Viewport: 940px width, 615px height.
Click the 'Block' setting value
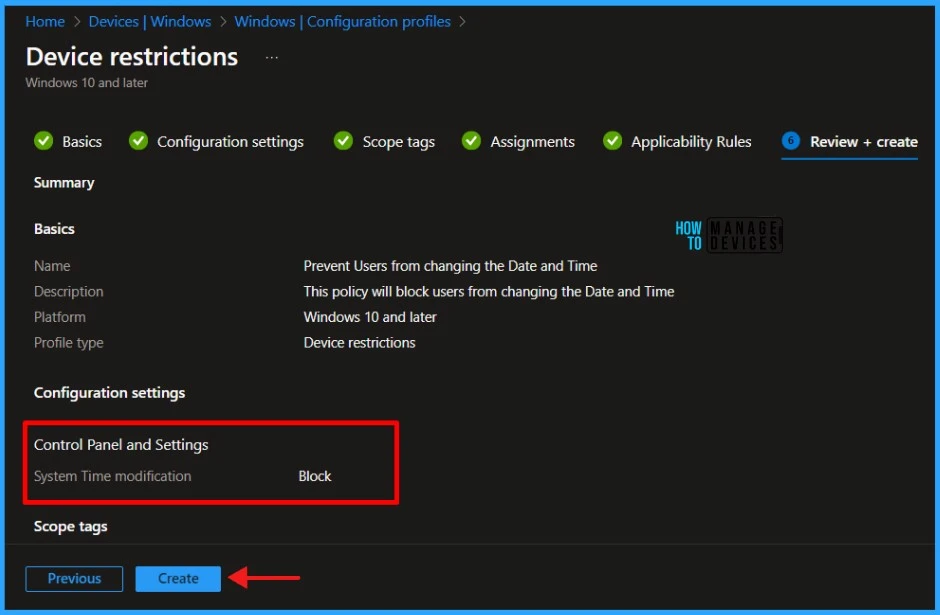(315, 476)
